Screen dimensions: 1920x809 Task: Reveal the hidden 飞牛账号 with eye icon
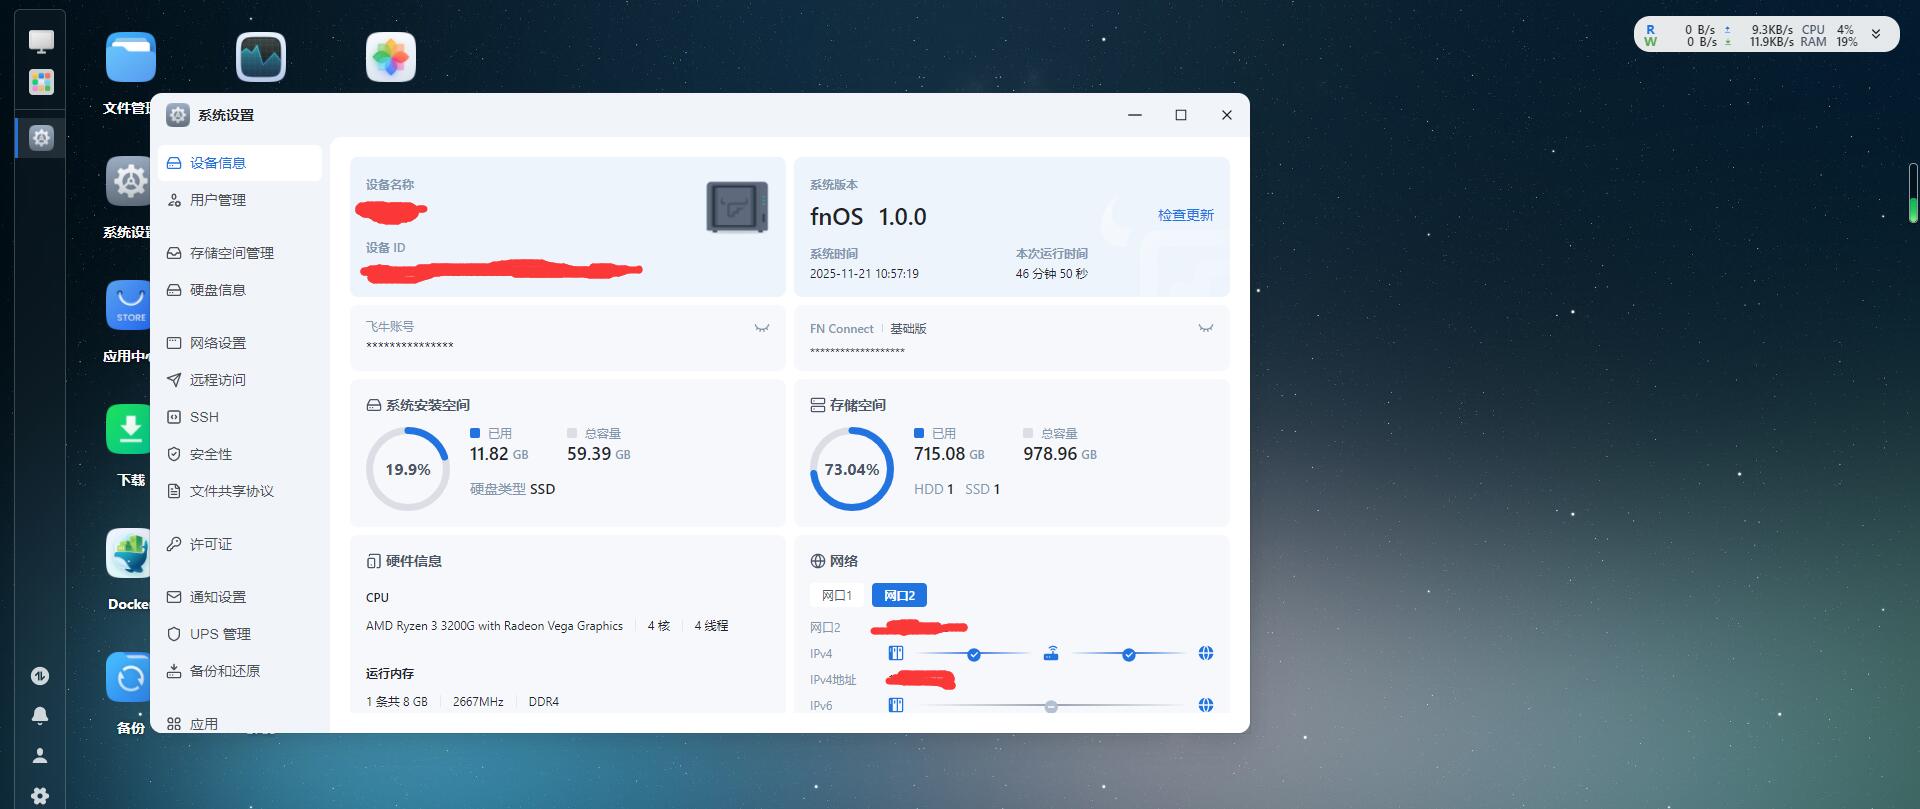[x=762, y=327]
